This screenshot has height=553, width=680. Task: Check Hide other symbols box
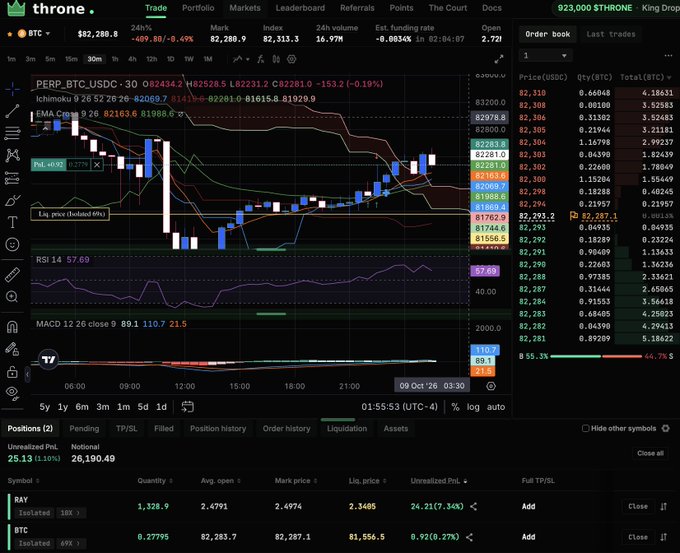click(x=585, y=429)
